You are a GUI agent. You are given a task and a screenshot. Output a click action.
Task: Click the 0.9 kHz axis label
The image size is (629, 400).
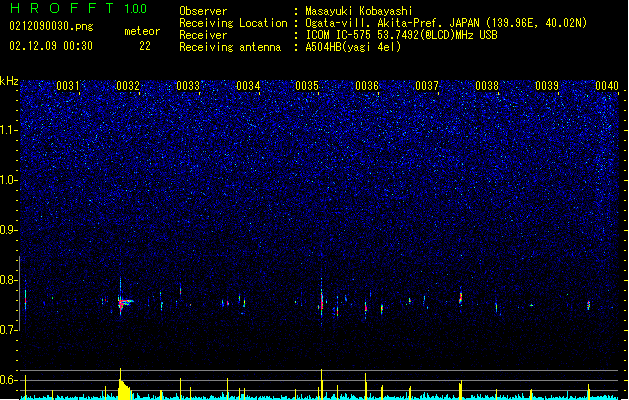[8, 230]
